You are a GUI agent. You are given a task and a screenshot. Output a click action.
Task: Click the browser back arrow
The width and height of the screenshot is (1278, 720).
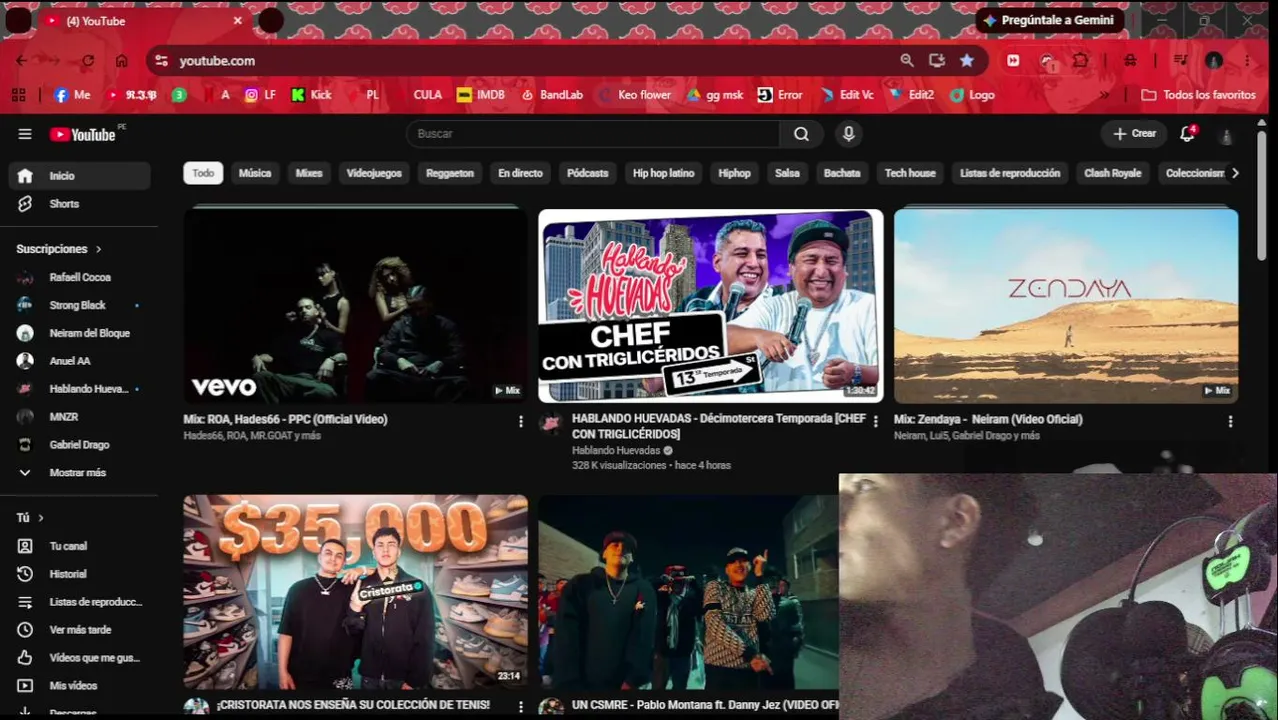pyautogui.click(x=21, y=61)
